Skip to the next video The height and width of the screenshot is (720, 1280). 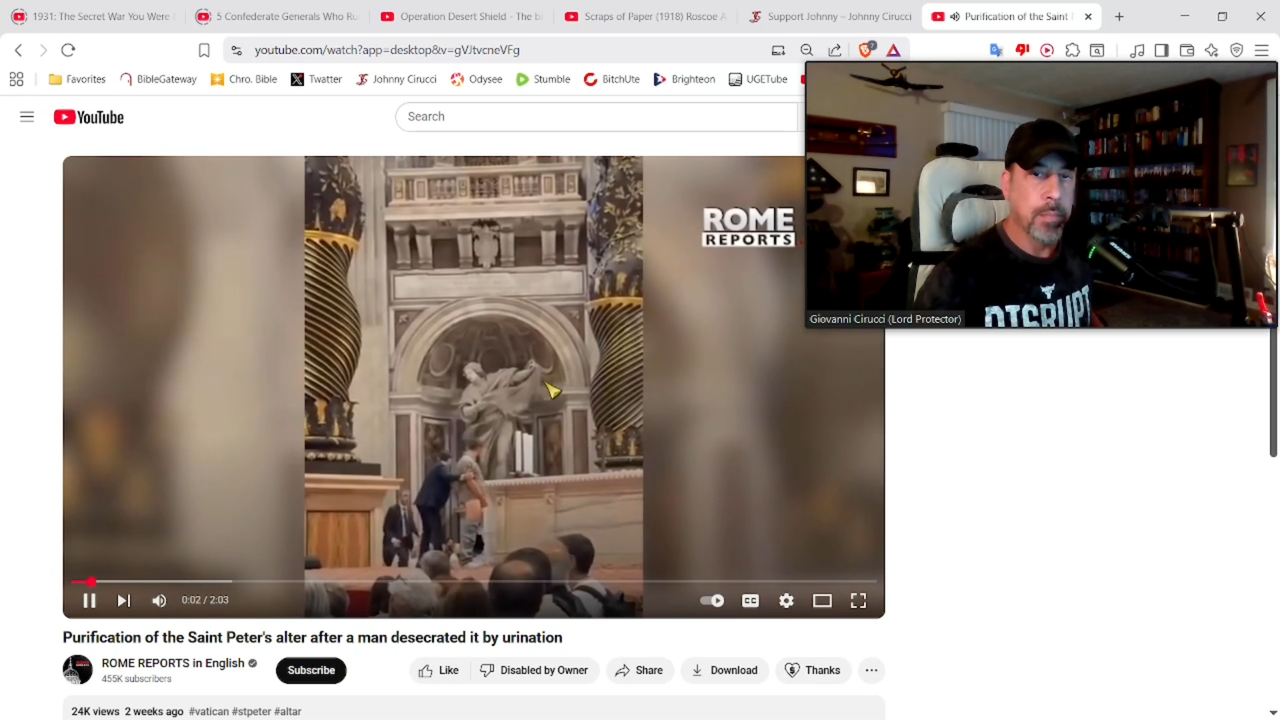[123, 601]
